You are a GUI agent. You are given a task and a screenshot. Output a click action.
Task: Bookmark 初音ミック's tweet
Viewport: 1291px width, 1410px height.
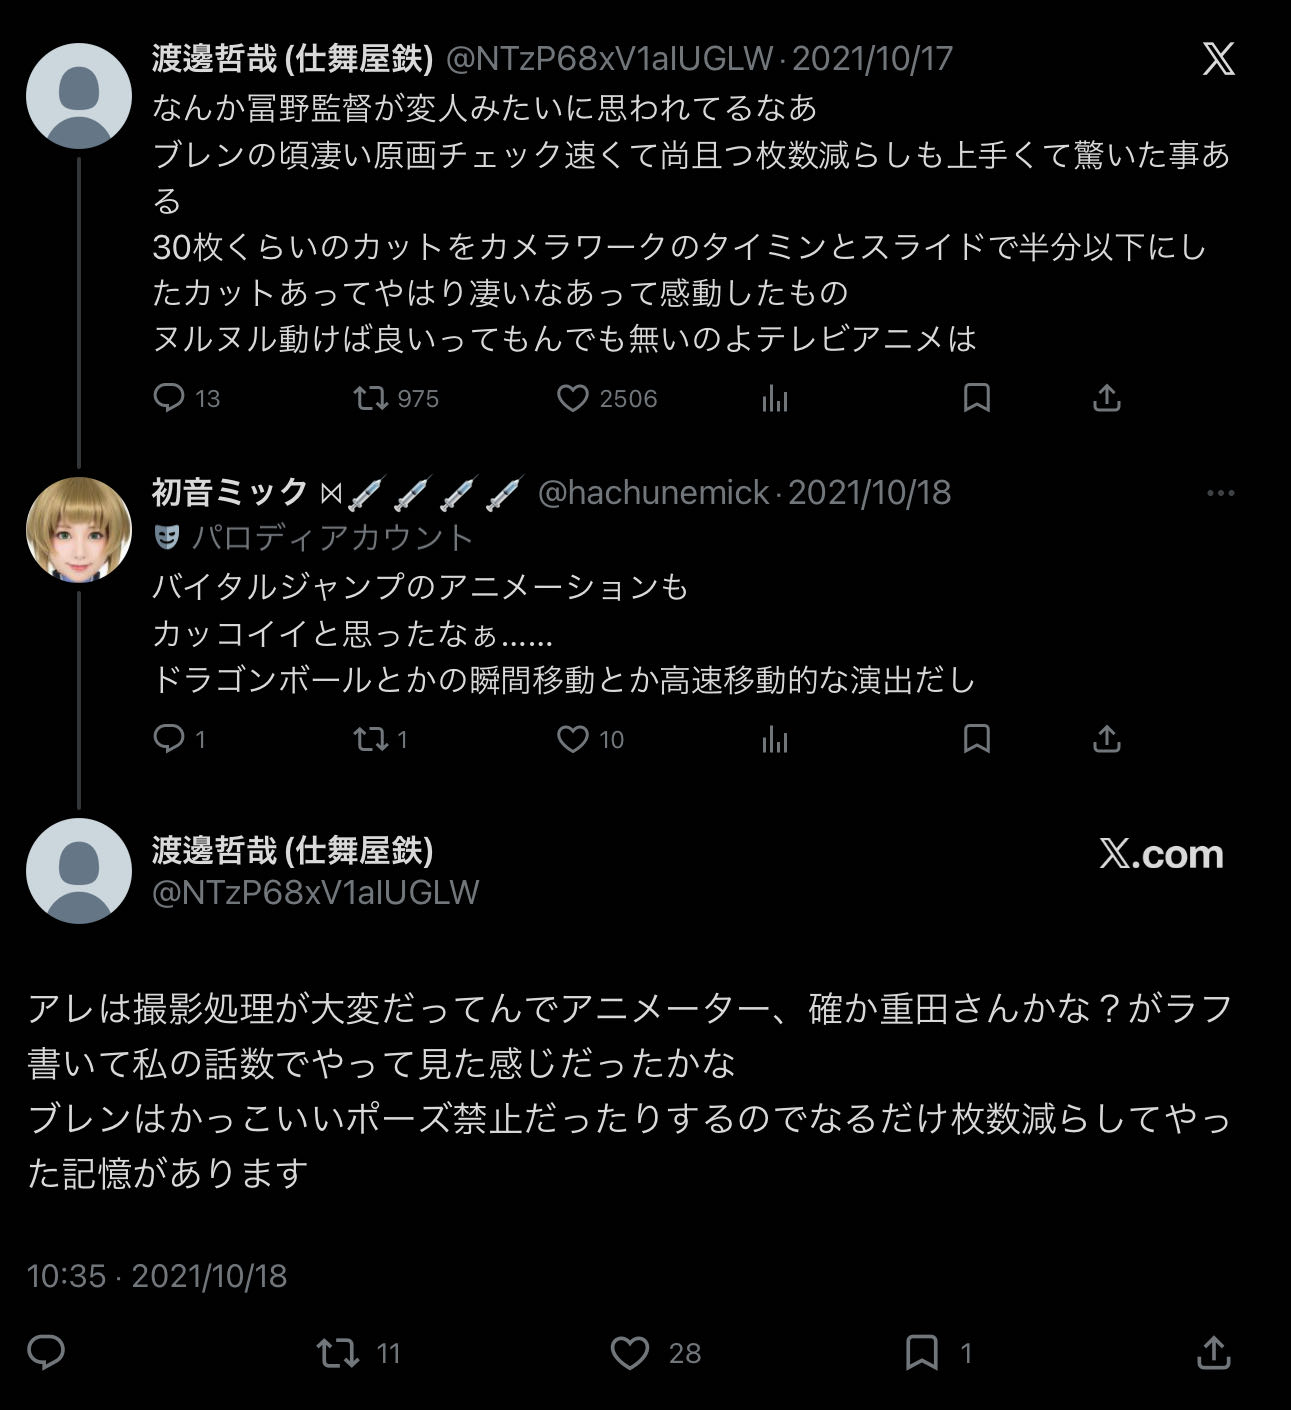(976, 739)
